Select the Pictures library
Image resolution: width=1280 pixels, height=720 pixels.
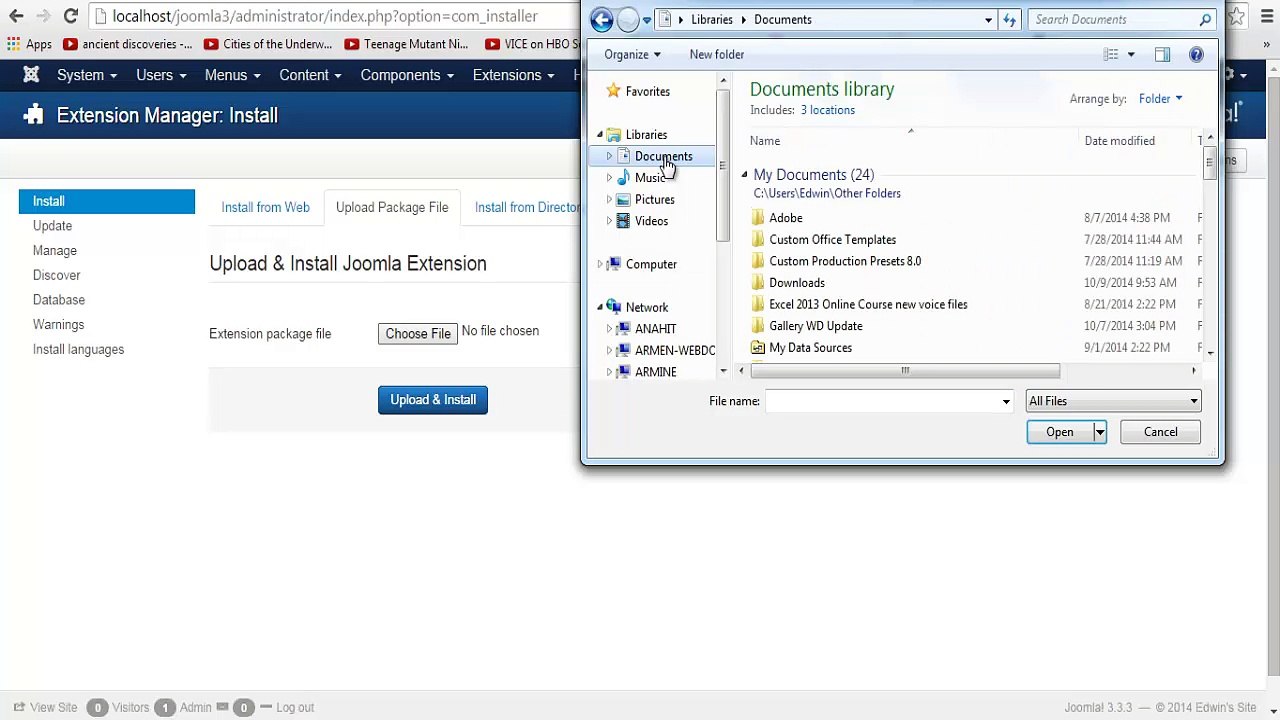pyautogui.click(x=645, y=199)
